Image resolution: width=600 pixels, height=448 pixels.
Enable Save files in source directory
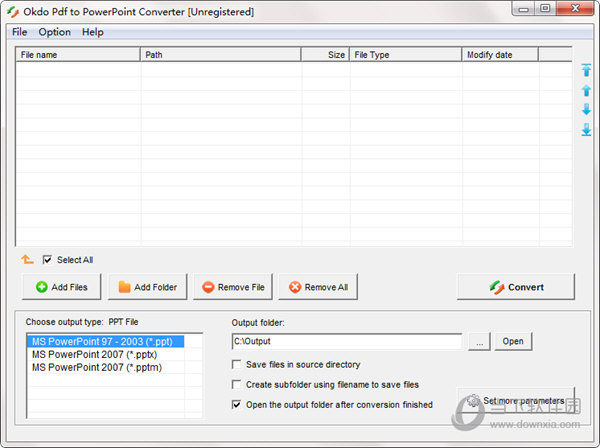[x=236, y=364]
